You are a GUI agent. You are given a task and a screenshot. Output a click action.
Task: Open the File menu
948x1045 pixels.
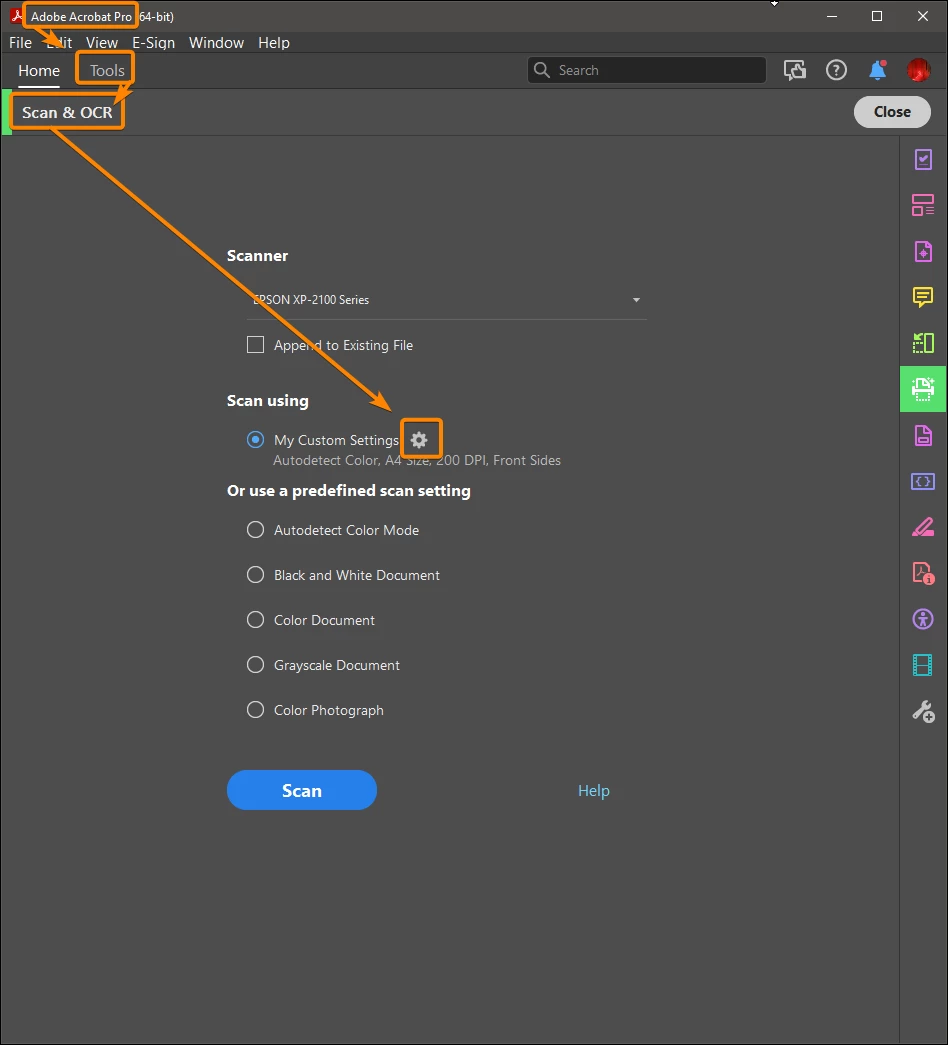tap(20, 43)
